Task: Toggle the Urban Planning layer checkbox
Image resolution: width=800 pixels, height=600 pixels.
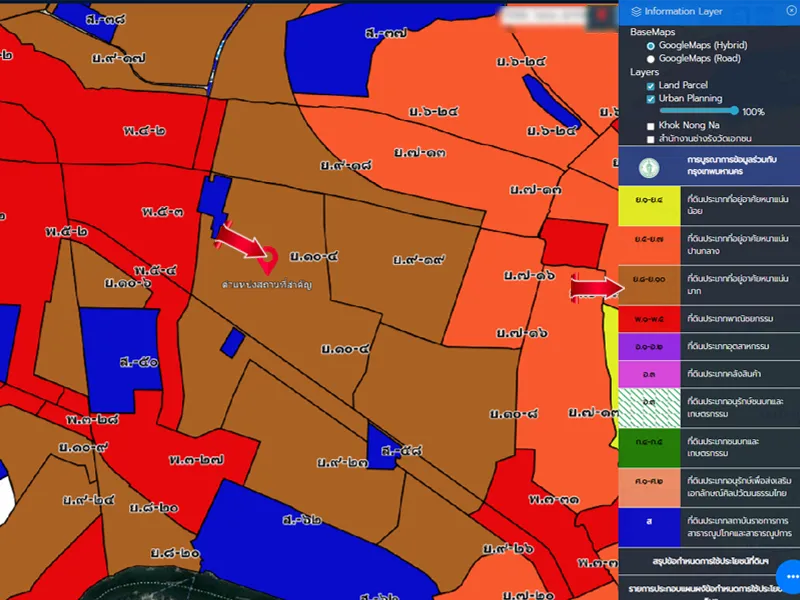Action: tap(651, 99)
